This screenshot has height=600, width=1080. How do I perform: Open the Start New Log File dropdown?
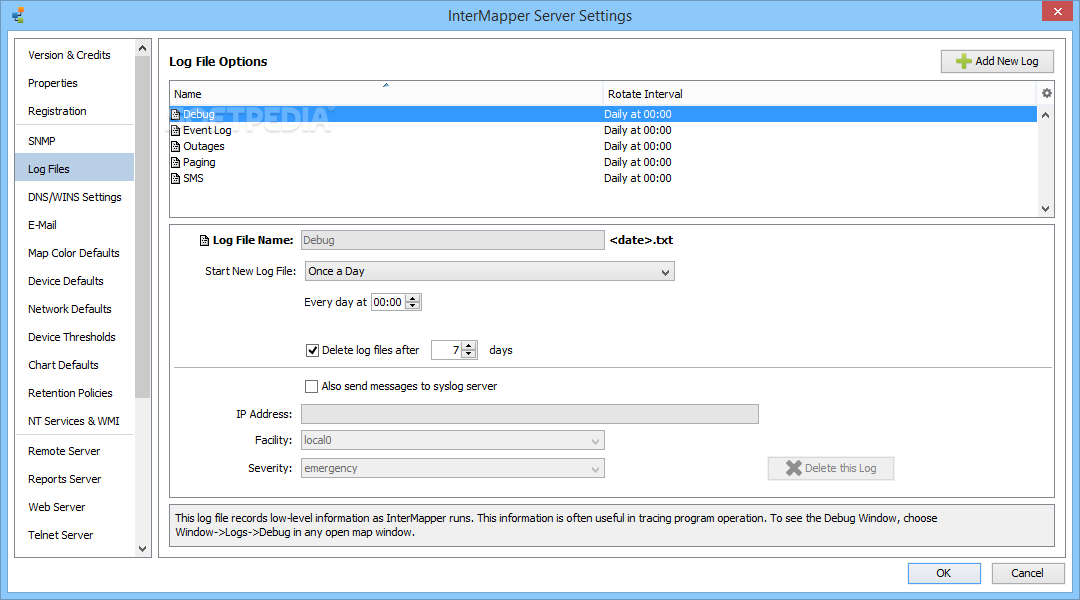tap(490, 271)
